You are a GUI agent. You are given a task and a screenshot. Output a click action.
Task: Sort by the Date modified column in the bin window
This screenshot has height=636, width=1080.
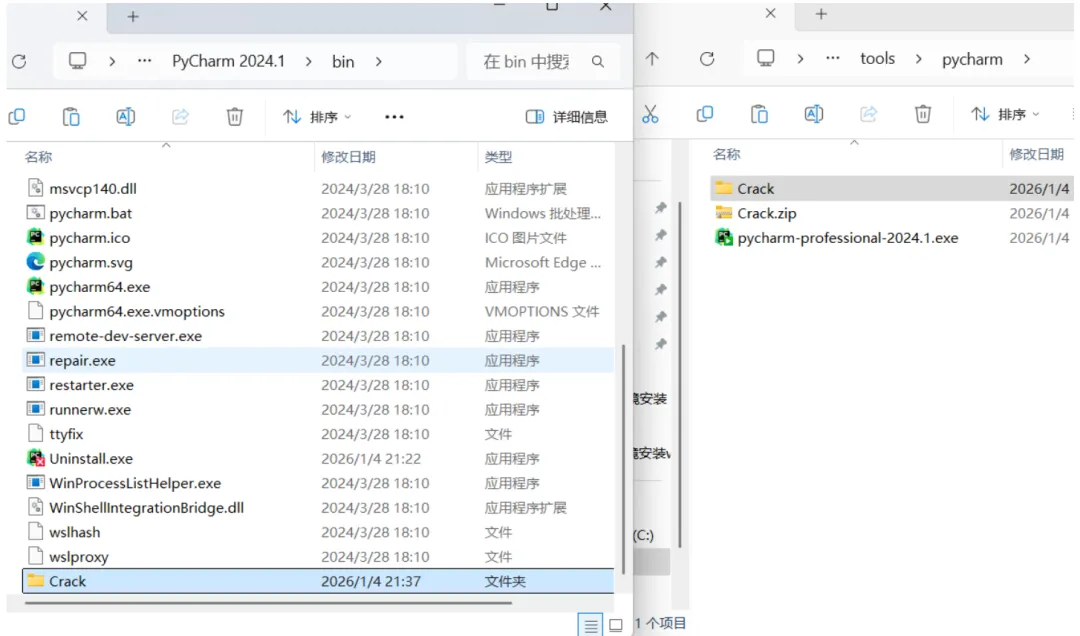coord(349,157)
